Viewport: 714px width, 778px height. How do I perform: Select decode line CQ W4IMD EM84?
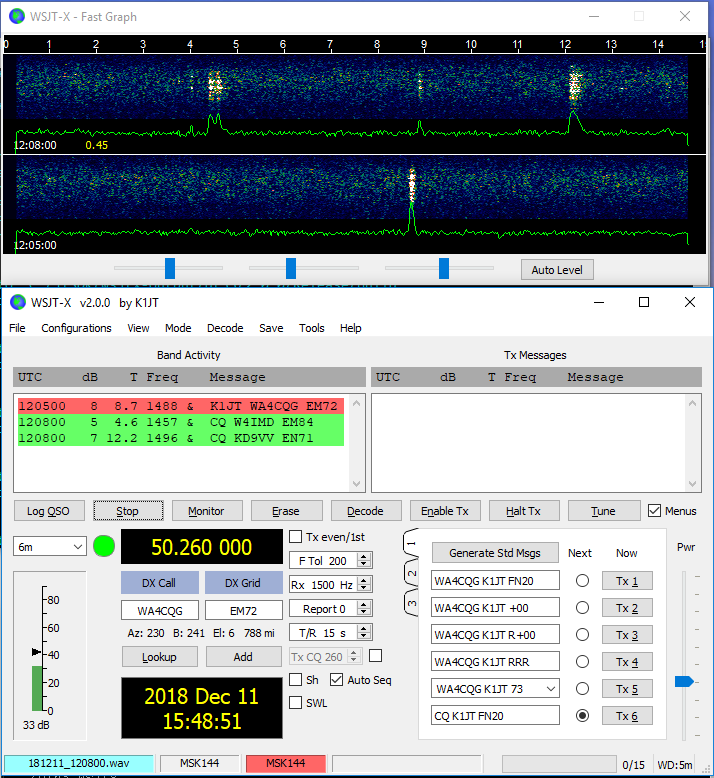click(181, 422)
